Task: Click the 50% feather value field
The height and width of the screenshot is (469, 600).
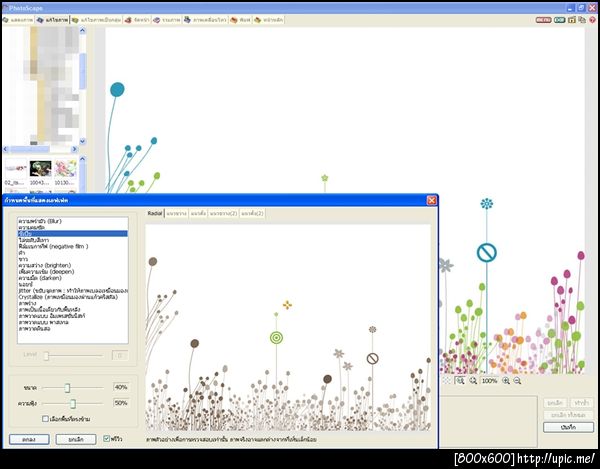Action: 121,403
